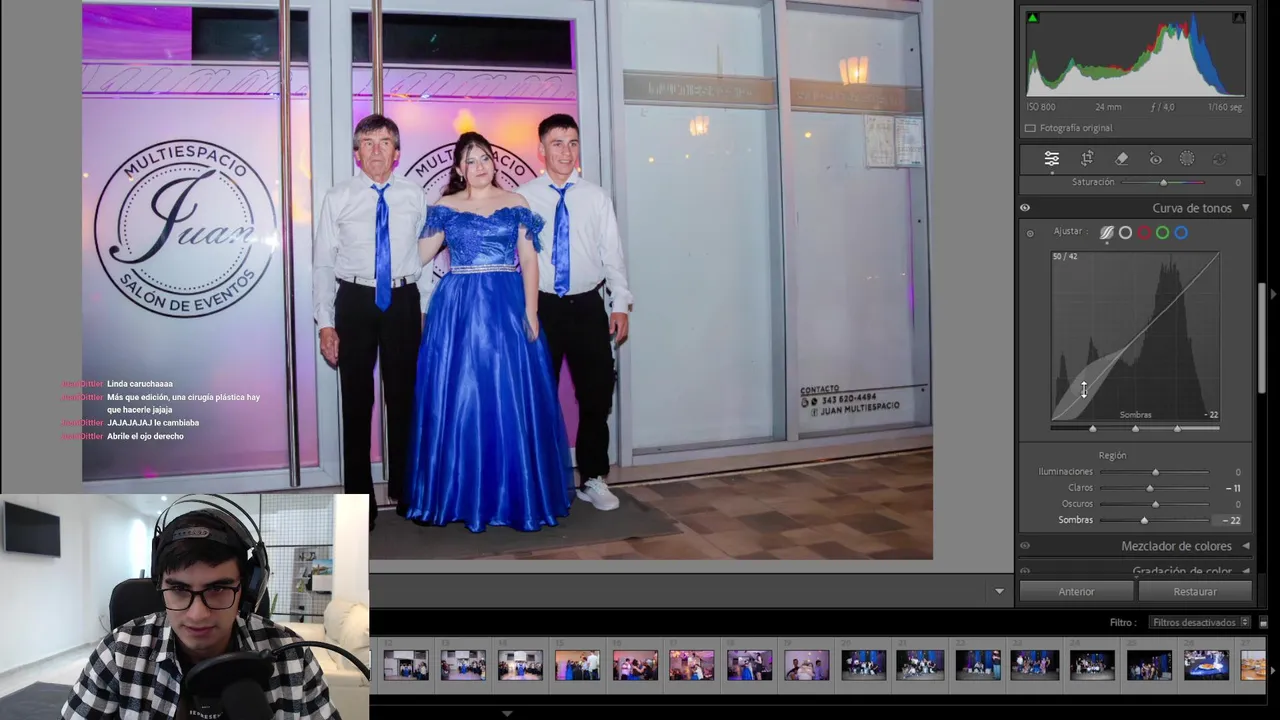1280x720 pixels.
Task: Select the Red eye correction tool
Action: tap(1155, 159)
